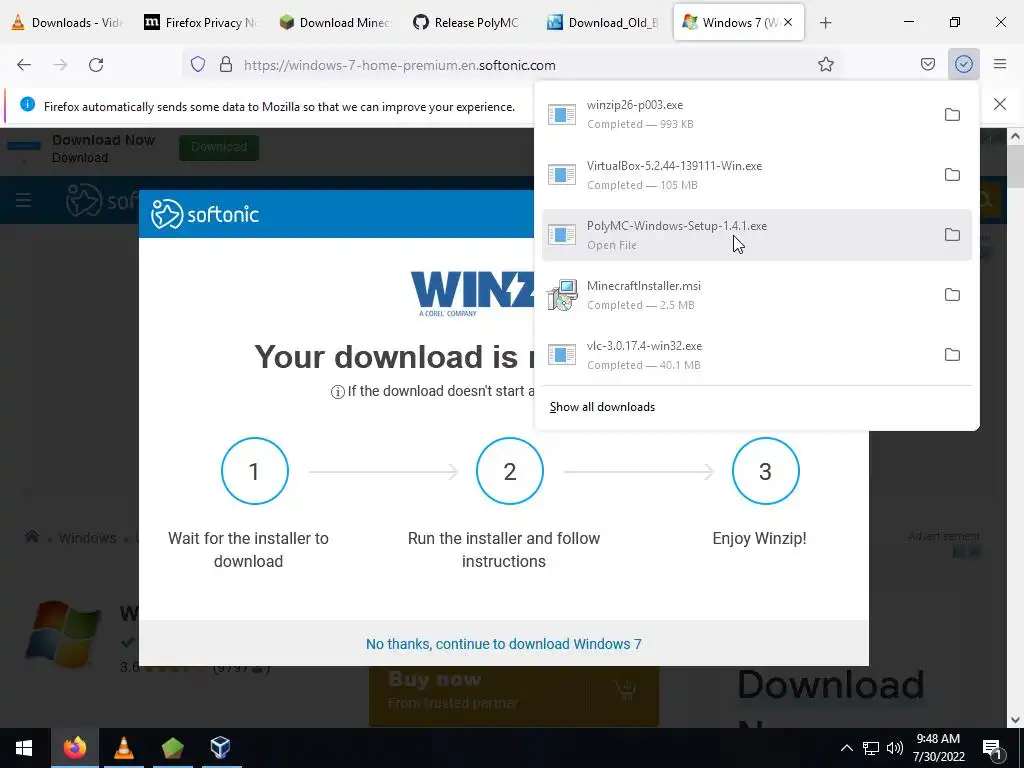Open VLC from the taskbar
The width and height of the screenshot is (1024, 768).
[123, 748]
